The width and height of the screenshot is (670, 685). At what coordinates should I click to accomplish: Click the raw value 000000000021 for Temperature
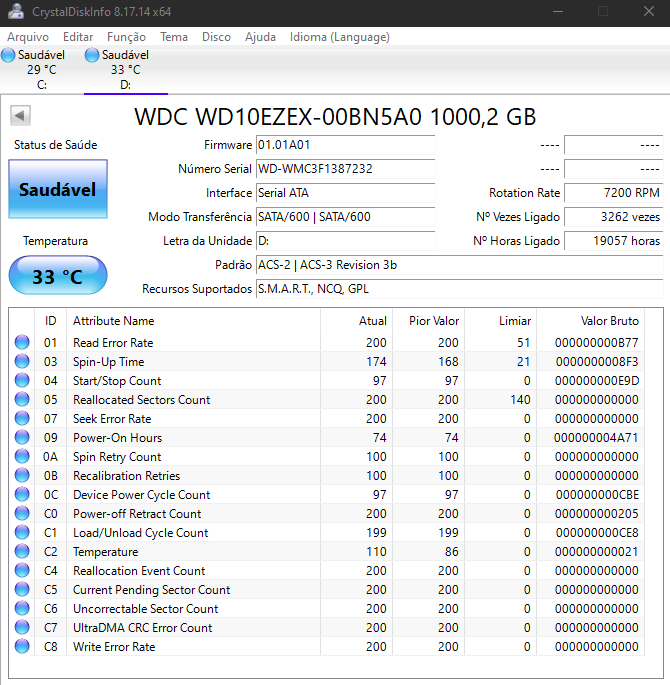pos(596,551)
